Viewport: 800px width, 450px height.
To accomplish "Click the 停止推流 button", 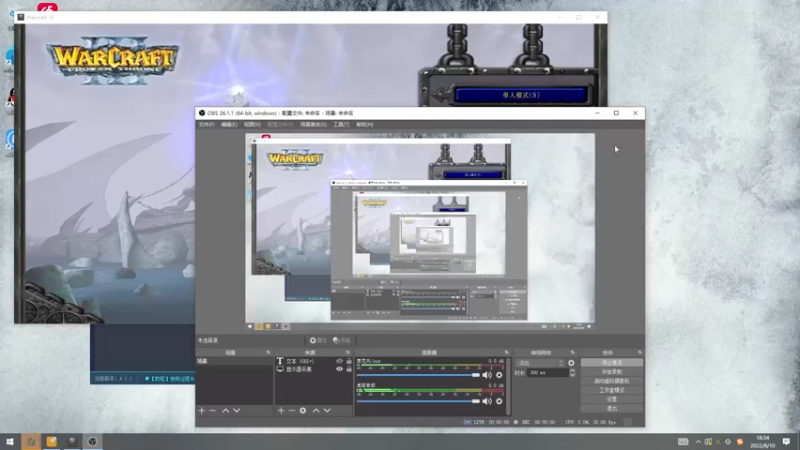I will [612, 363].
